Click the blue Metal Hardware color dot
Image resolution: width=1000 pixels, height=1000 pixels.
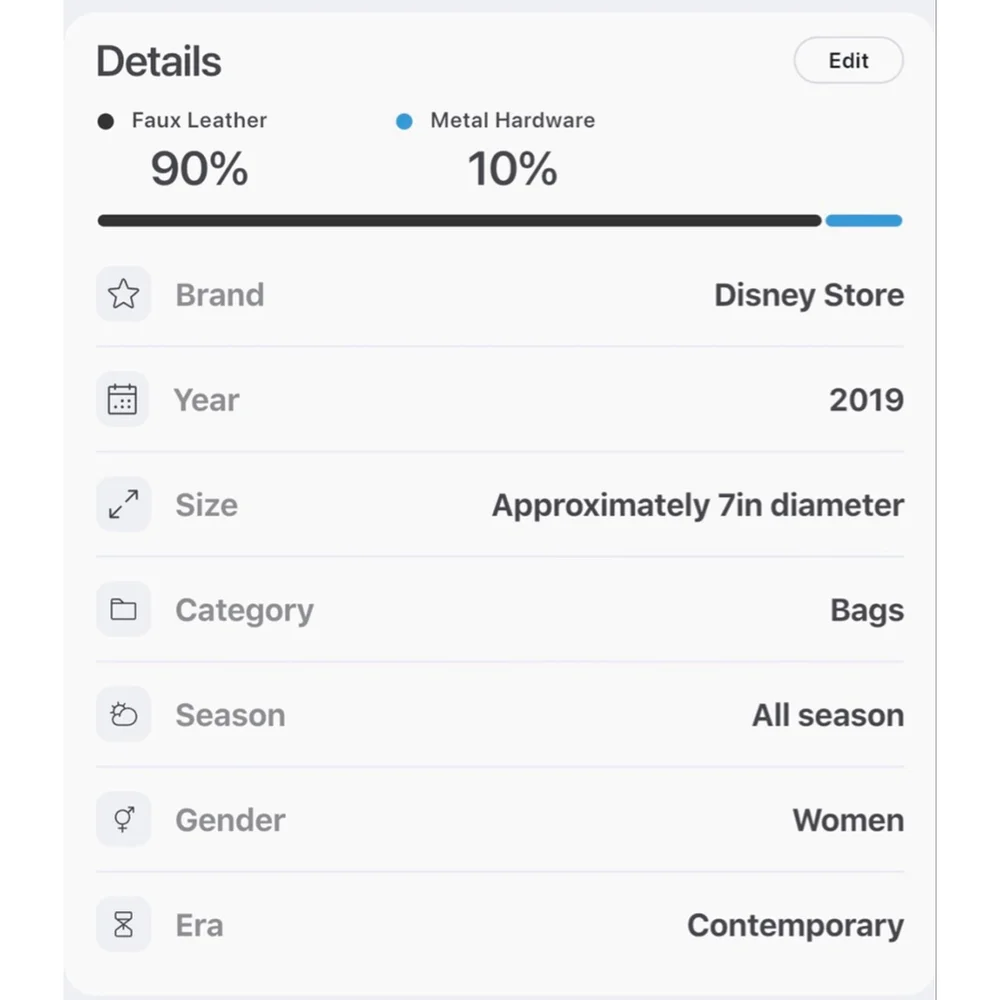tap(404, 122)
